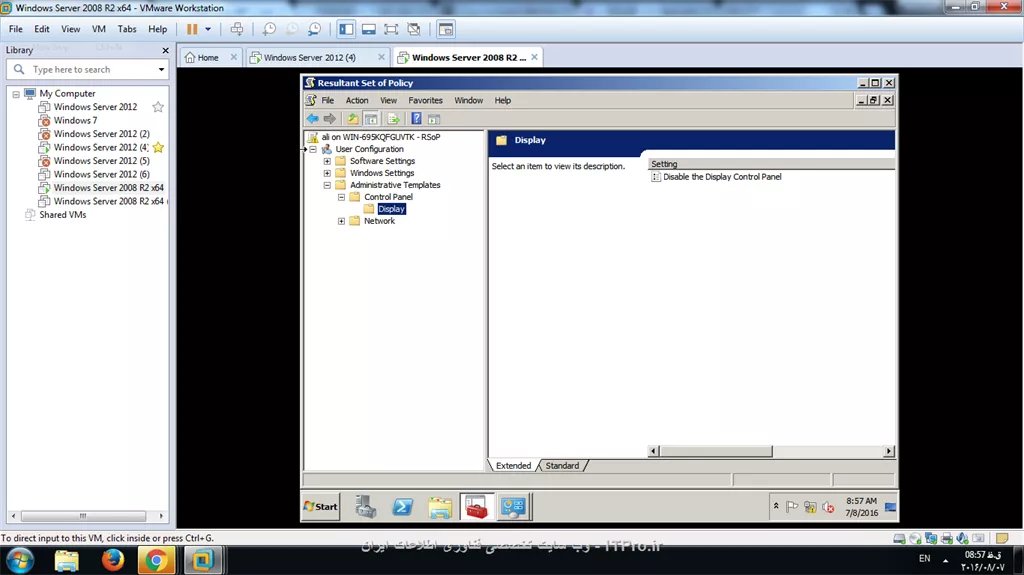
Task: Favorite the Windows Server 2012 star
Action: (158, 107)
